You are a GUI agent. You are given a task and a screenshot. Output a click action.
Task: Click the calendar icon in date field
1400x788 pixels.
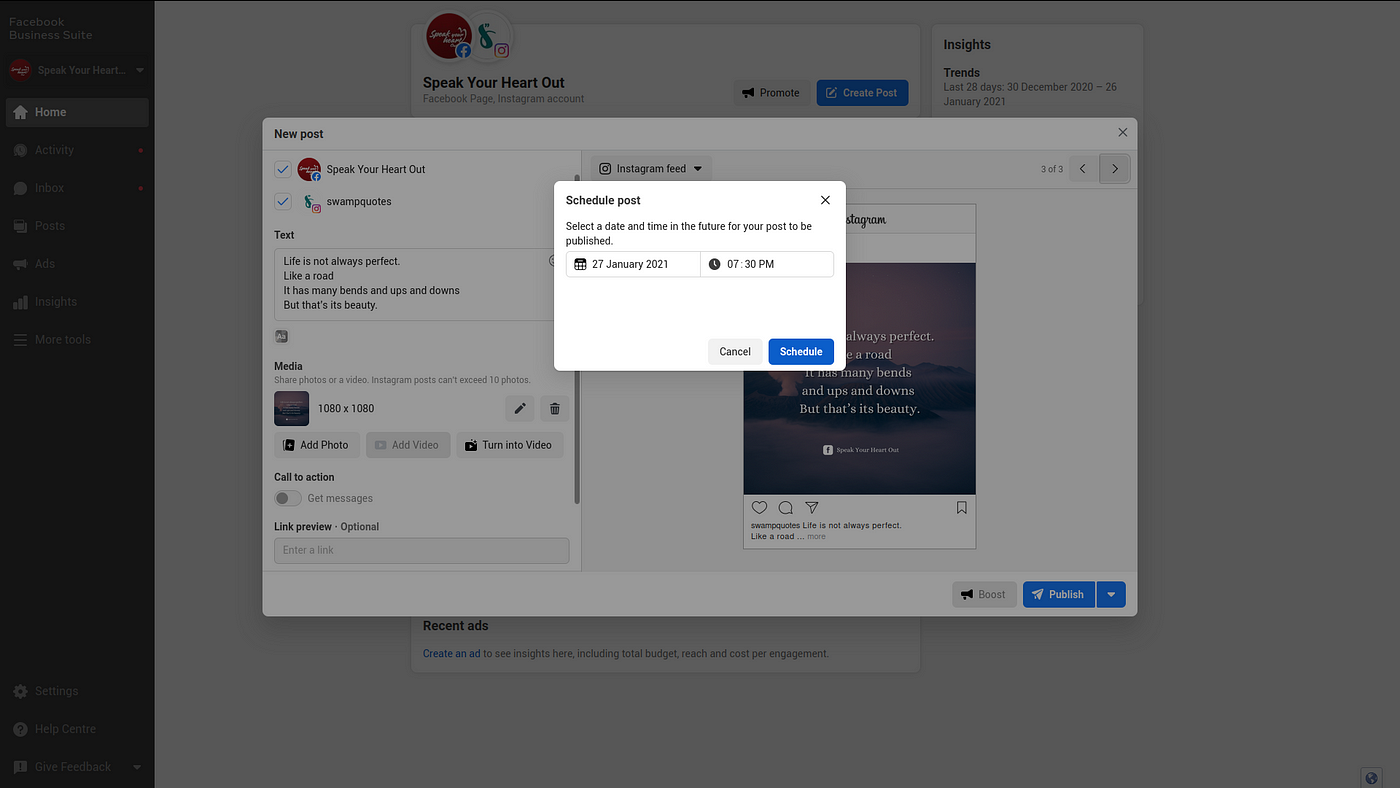click(580, 264)
